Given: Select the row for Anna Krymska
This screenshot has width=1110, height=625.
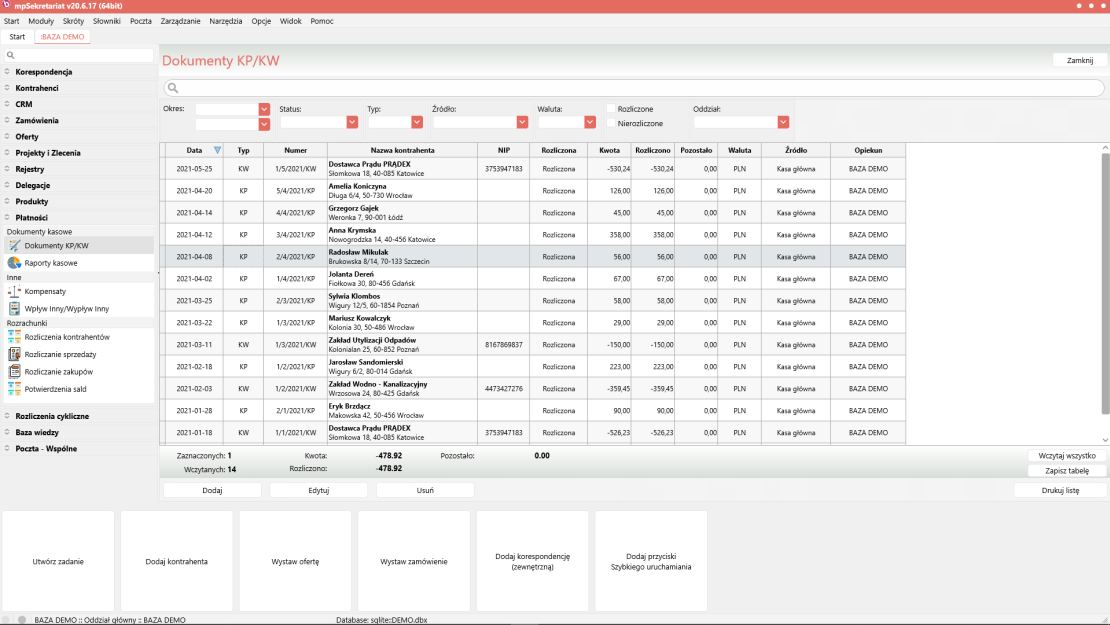Looking at the screenshot, I should (x=532, y=234).
